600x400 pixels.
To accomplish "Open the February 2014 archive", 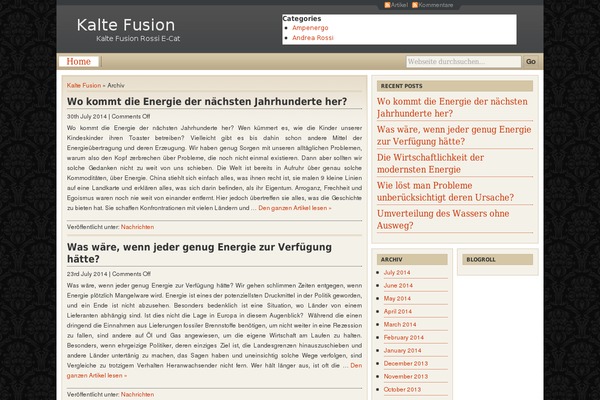I will (x=404, y=338).
